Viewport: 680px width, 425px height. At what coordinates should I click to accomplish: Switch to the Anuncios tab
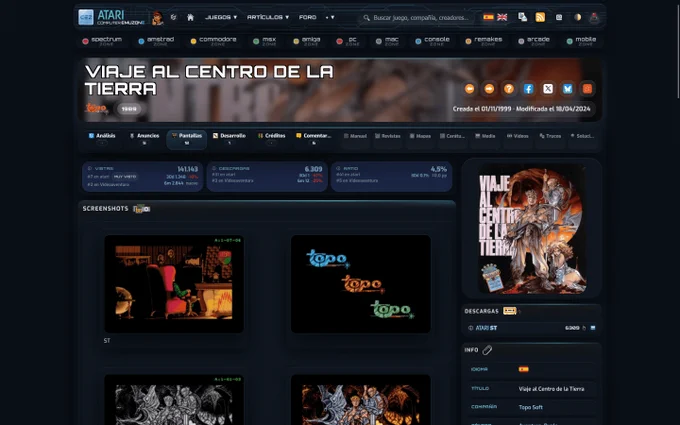click(x=144, y=139)
